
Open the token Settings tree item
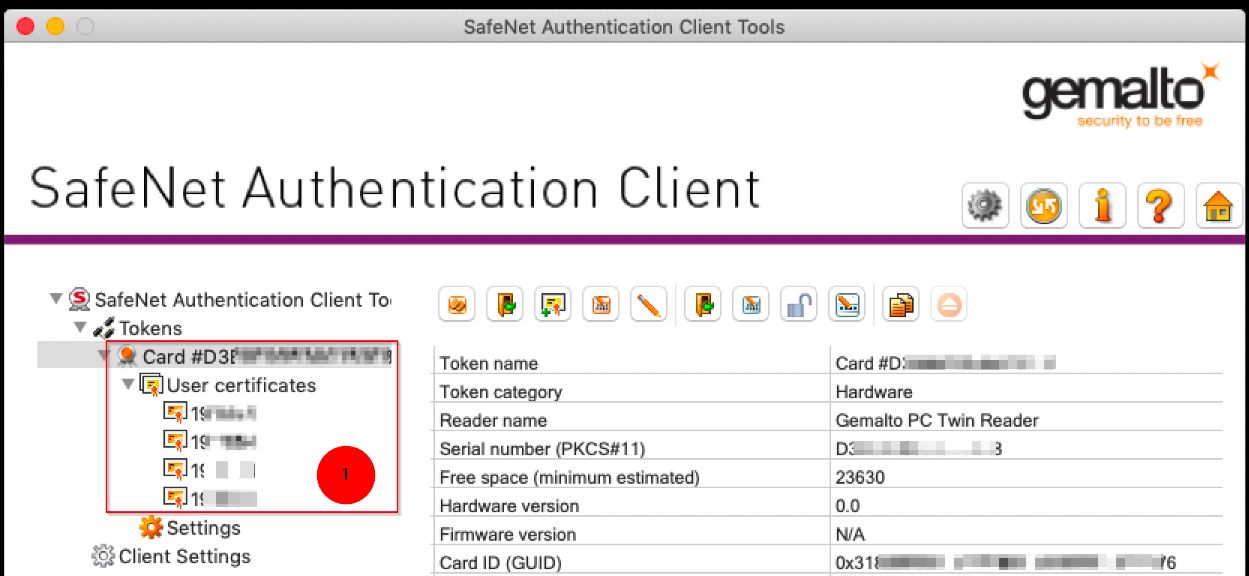pyautogui.click(x=191, y=527)
